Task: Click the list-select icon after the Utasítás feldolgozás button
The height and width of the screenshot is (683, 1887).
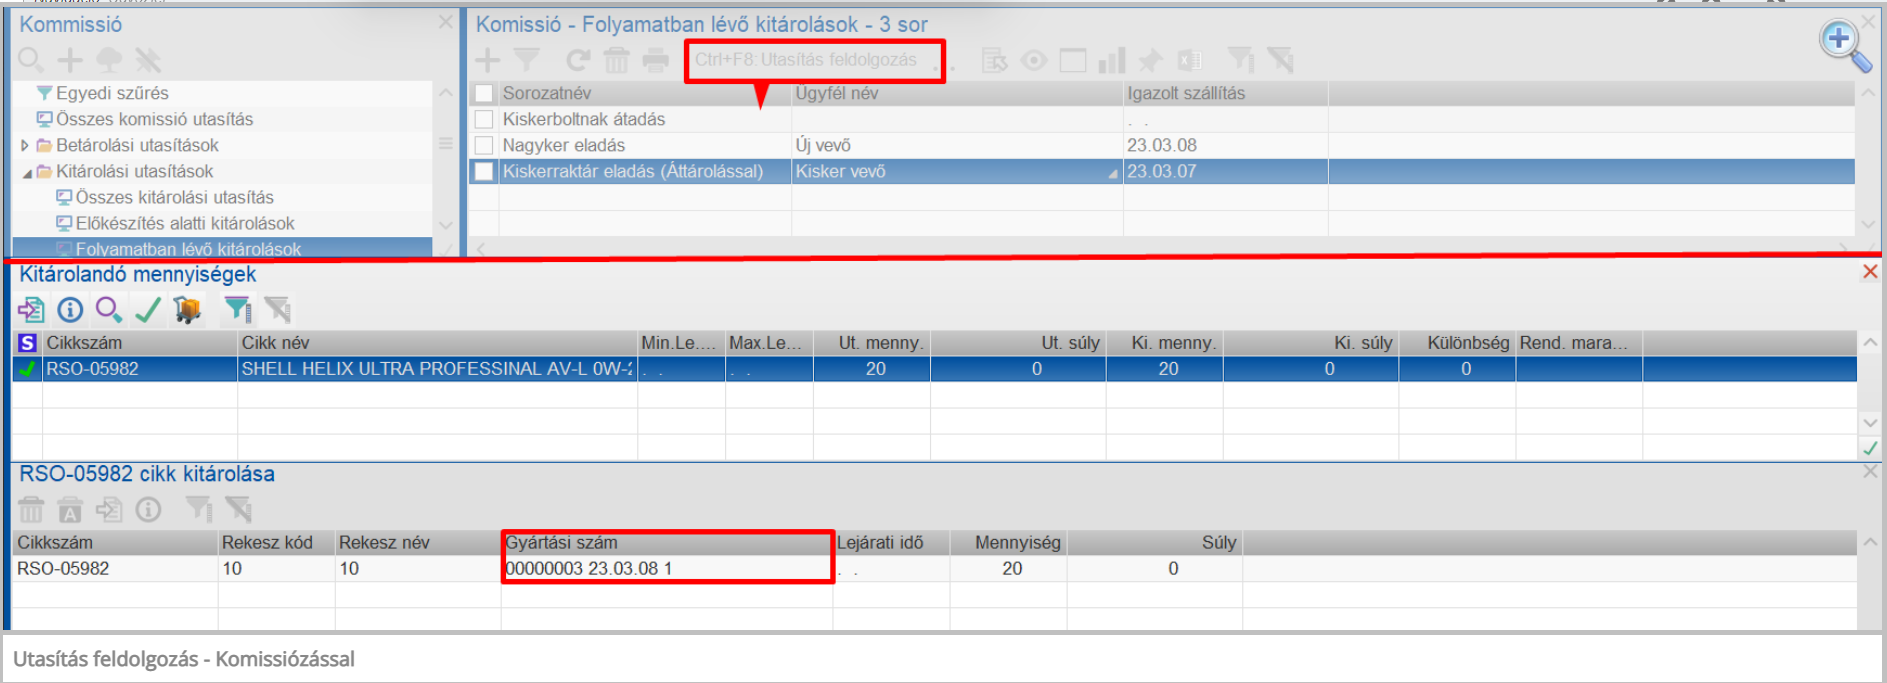Action: pyautogui.click(x=994, y=60)
